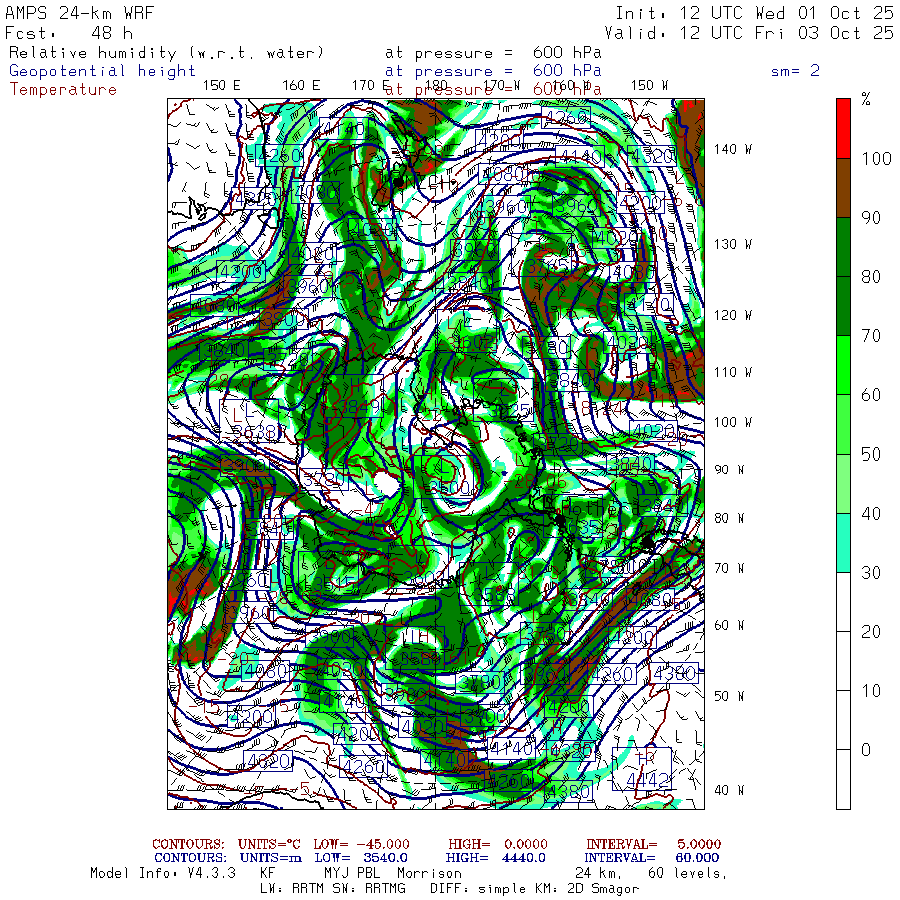Click the '130 W' longitude label
Screen dimensions: 900x900
[x=732, y=245]
